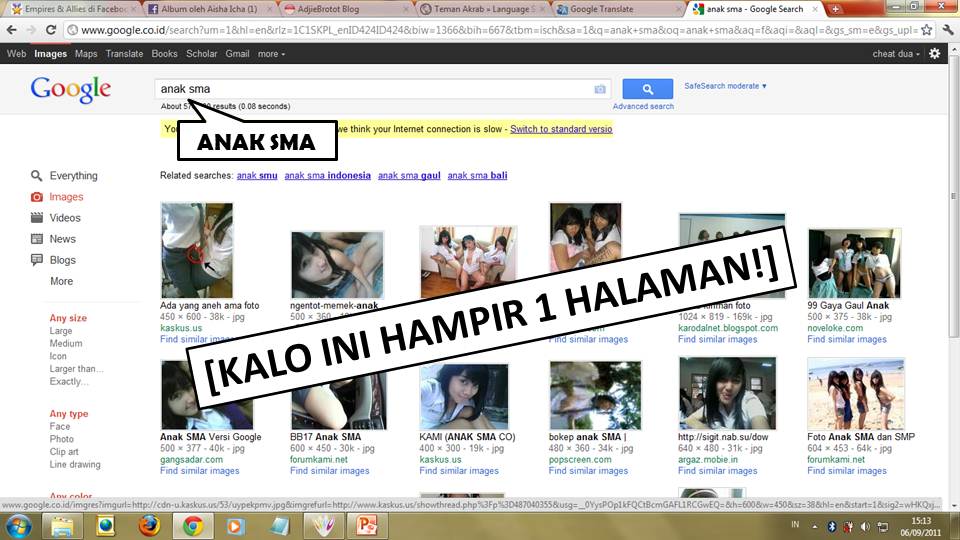Open a new browser tab
This screenshot has width=960, height=540.
point(835,9)
